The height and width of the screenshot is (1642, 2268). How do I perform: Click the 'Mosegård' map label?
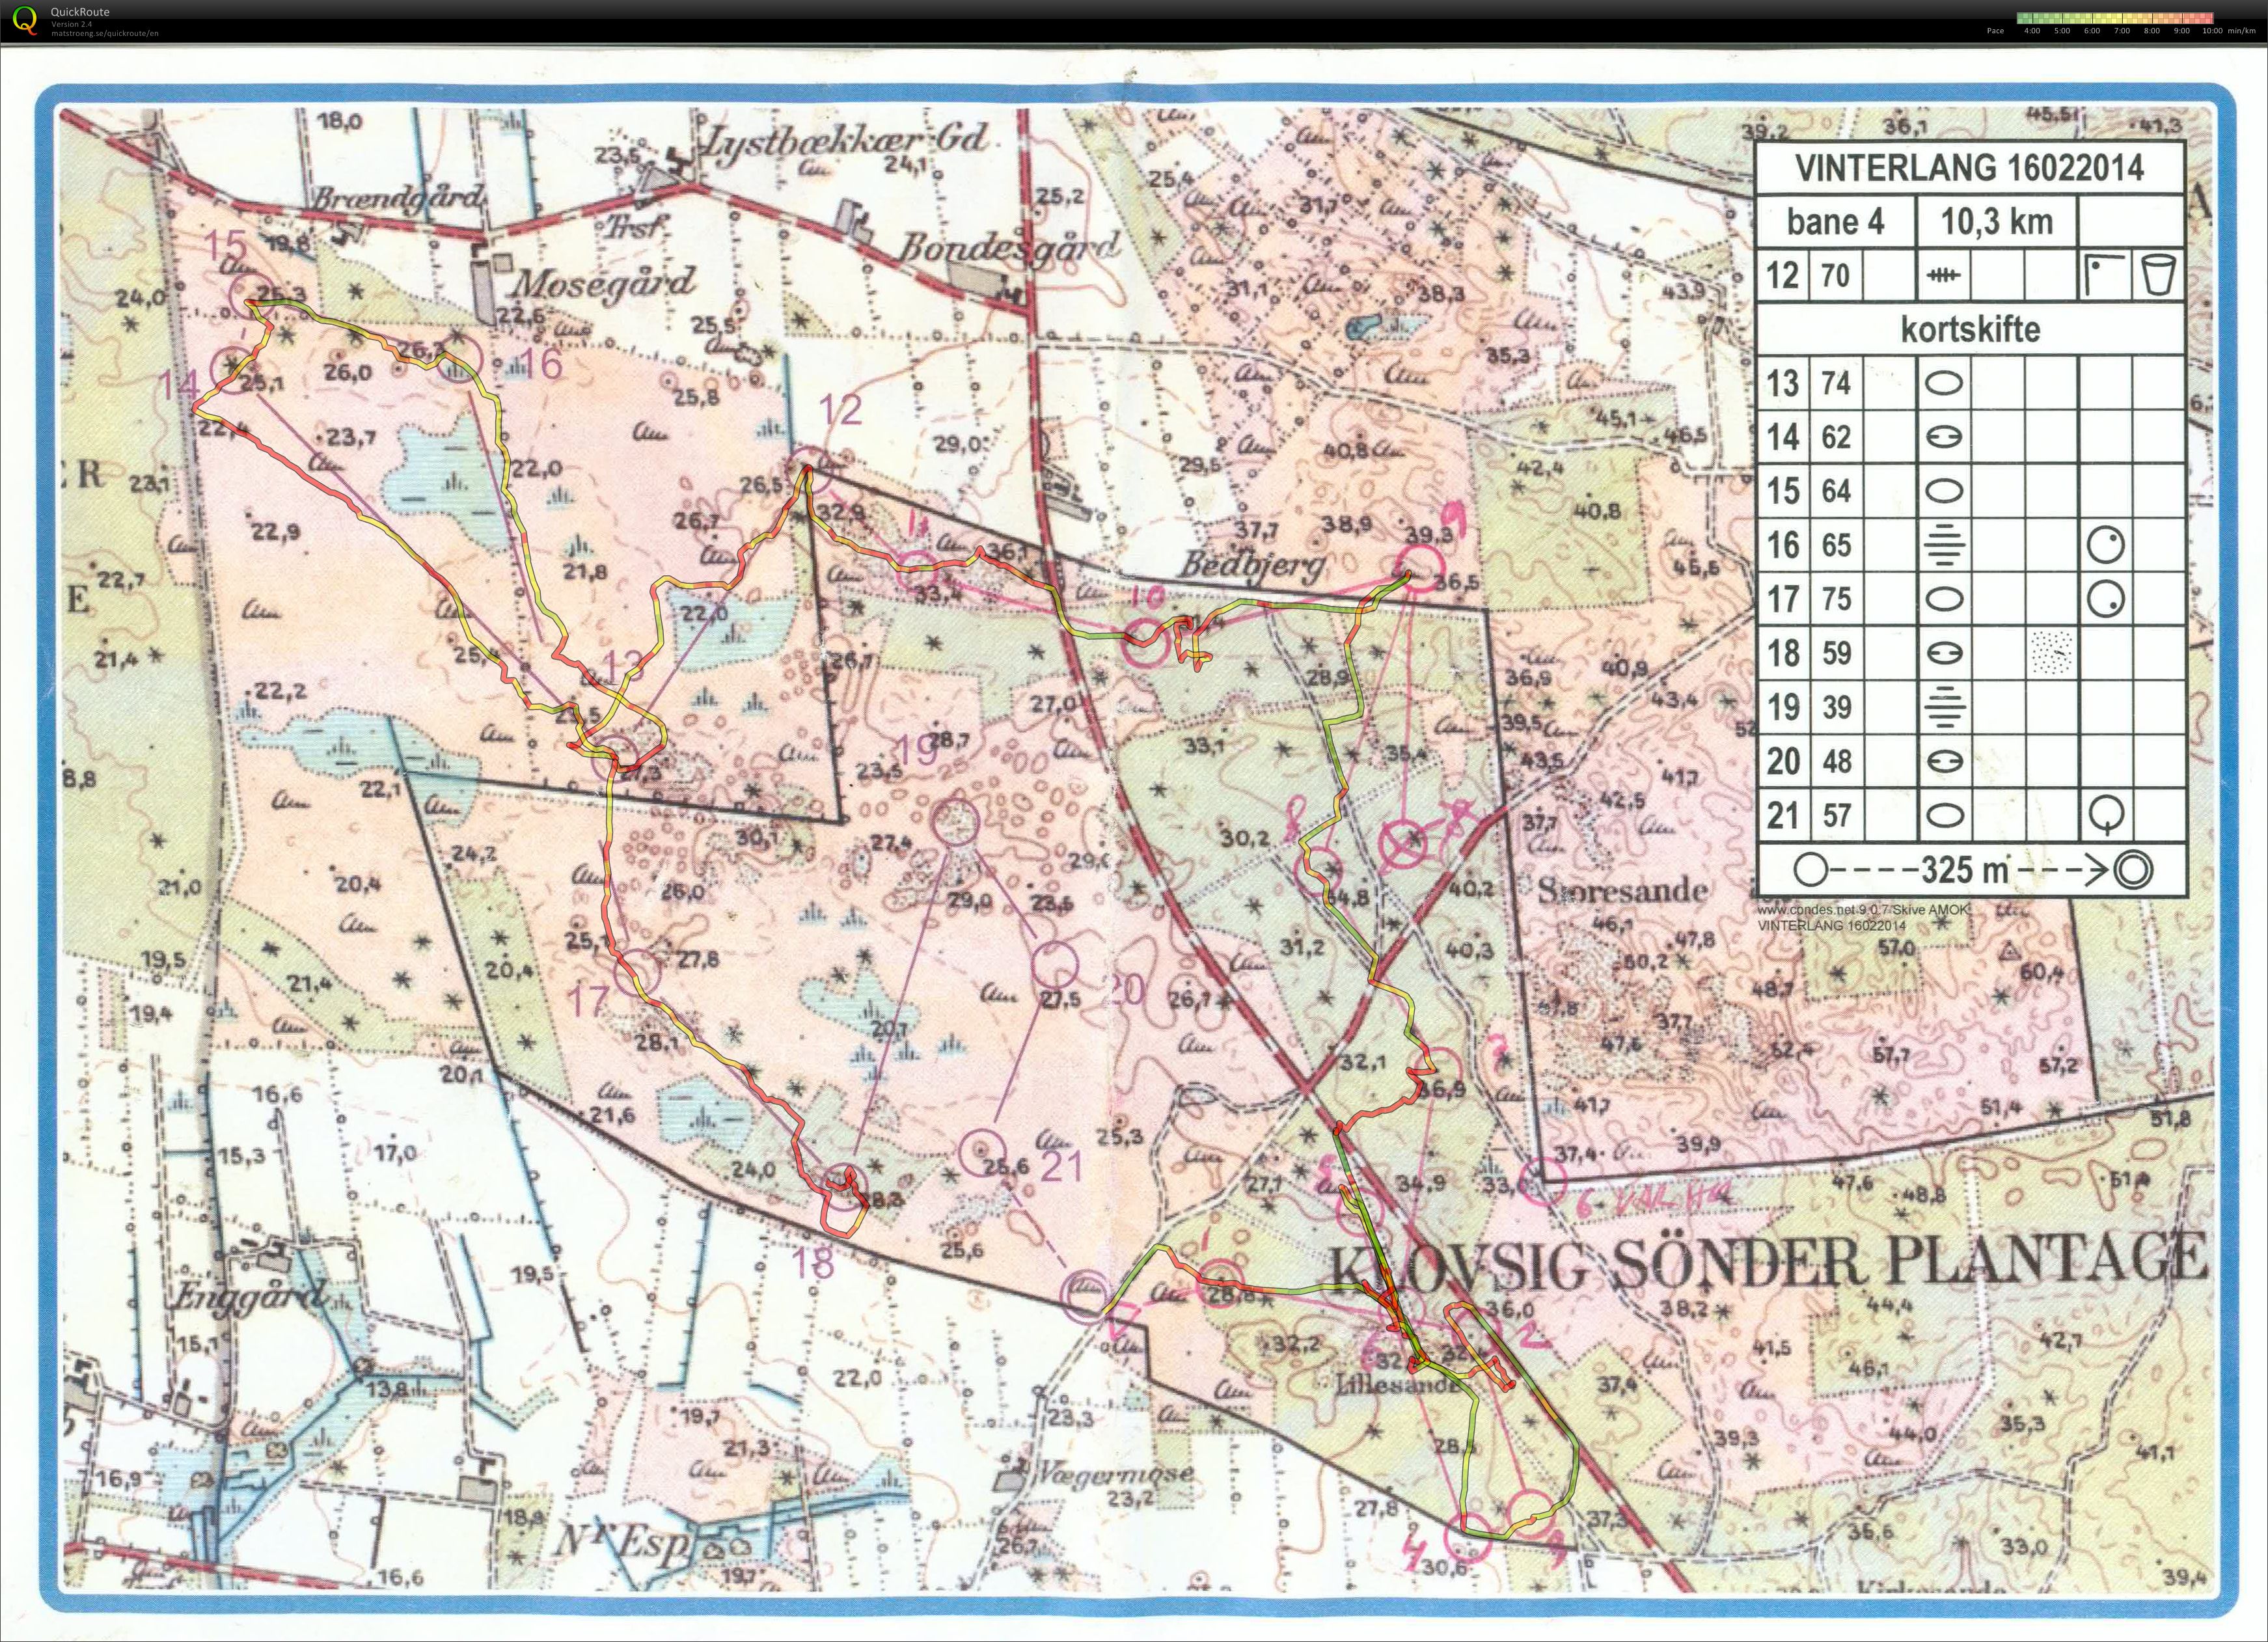tap(603, 283)
